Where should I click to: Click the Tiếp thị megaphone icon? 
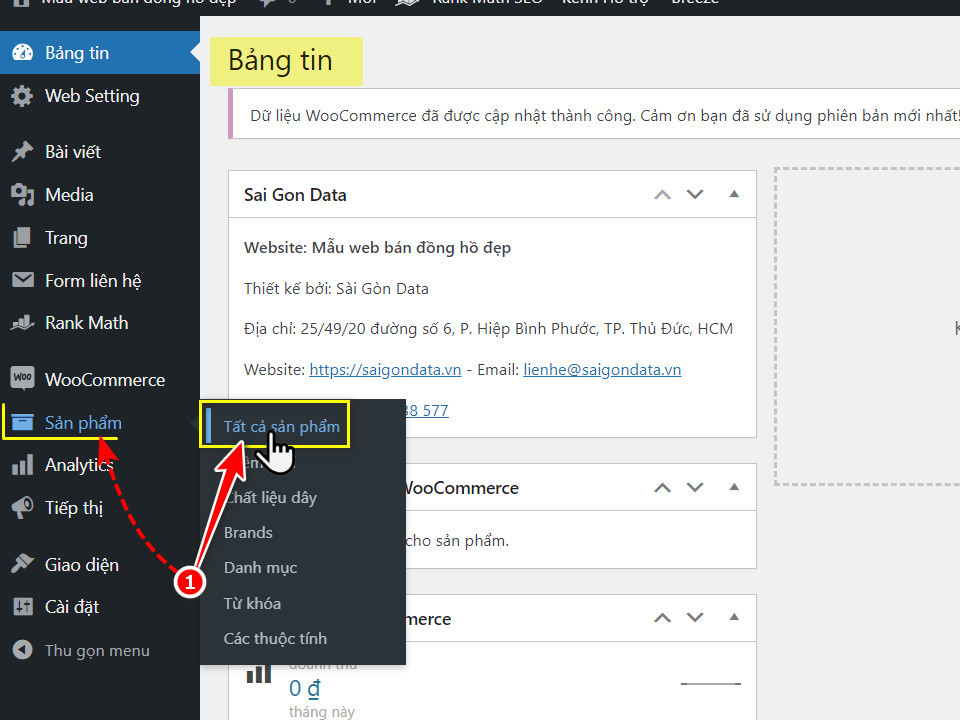(23, 508)
